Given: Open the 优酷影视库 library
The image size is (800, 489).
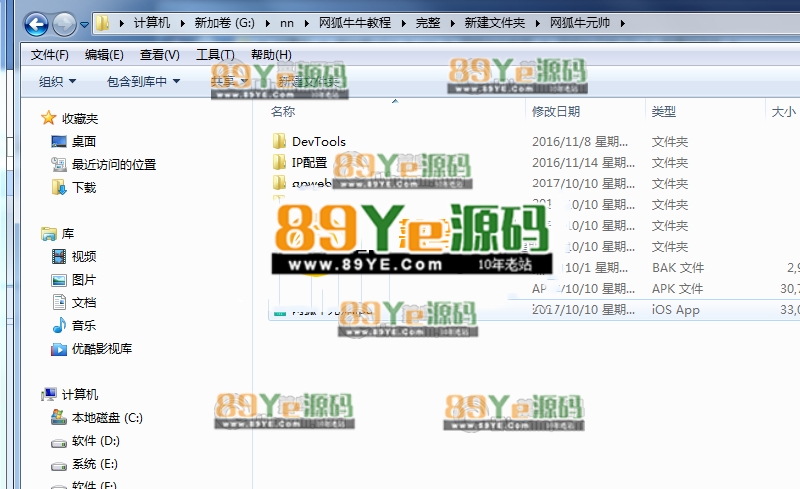Looking at the screenshot, I should coord(102,349).
